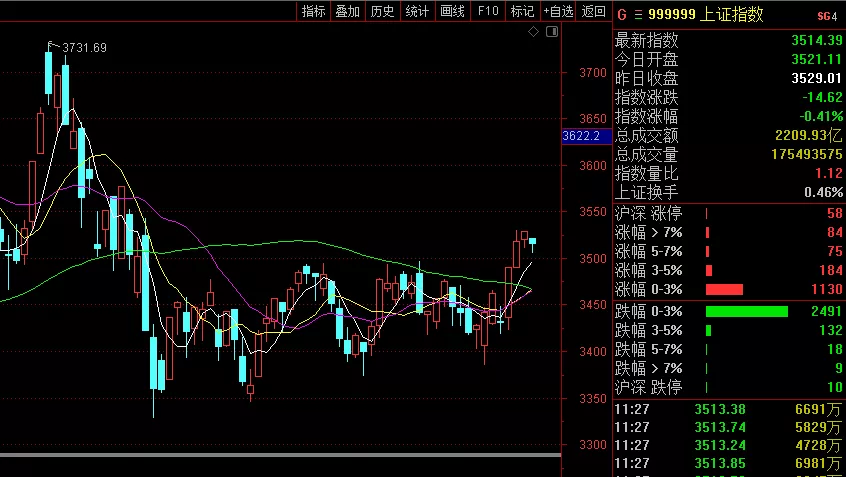This screenshot has width=846, height=477.
Task: Click the green bar for 跌幅 0-3%
Action: coord(747,311)
